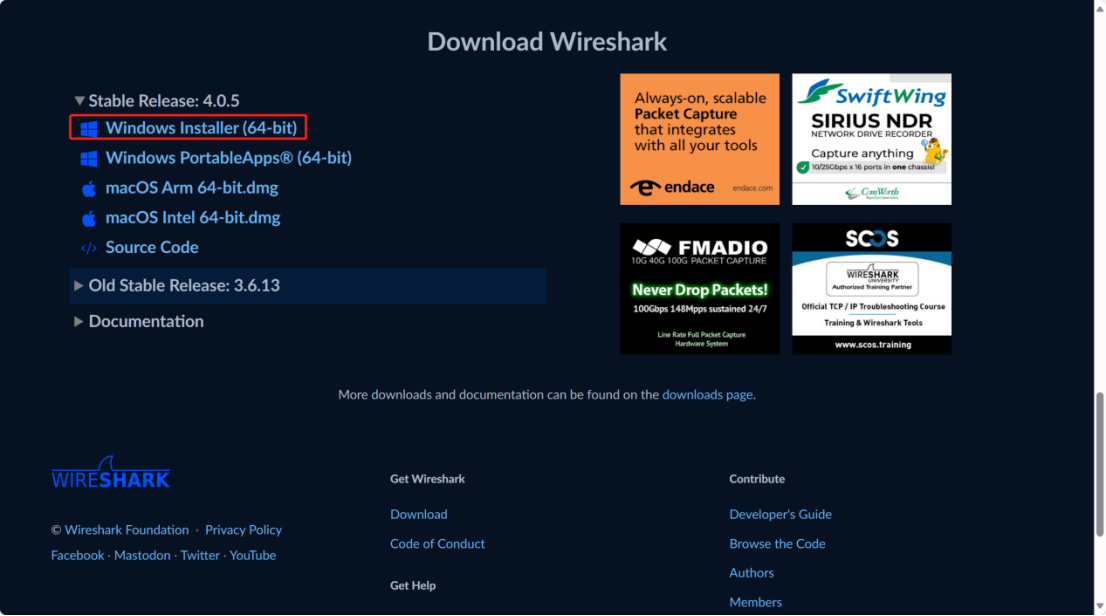Open the SCOS Wireshark training advertisement
This screenshot has width=1106, height=616.
pos(872,289)
